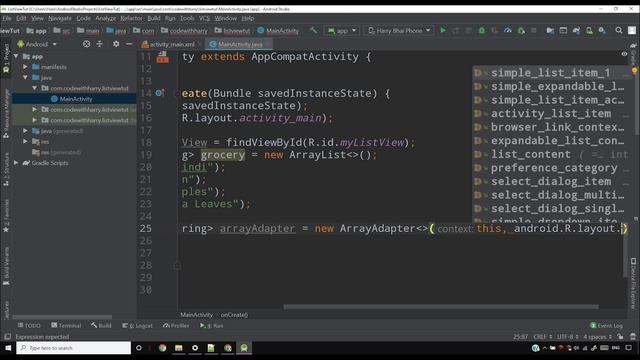Screen dimensions: 640x360
Task: Open the File menu
Action: pos(7,18)
